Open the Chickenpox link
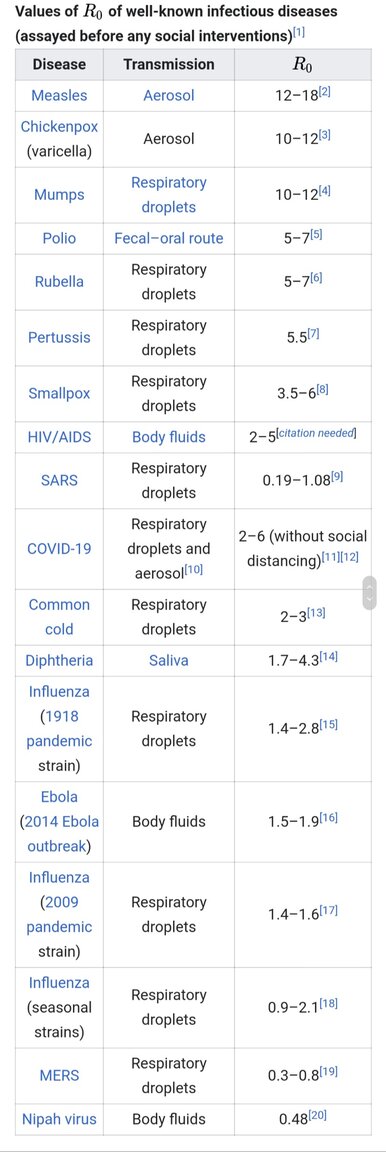The image size is (386, 1152). 59,126
